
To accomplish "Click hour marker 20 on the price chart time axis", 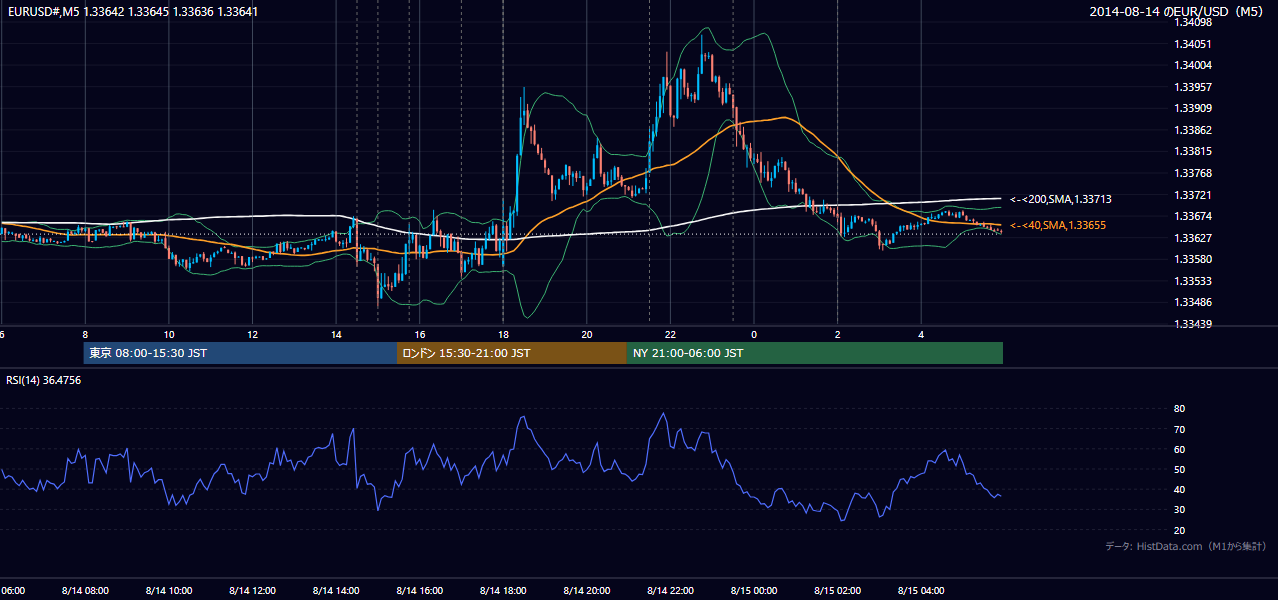I will click(587, 334).
